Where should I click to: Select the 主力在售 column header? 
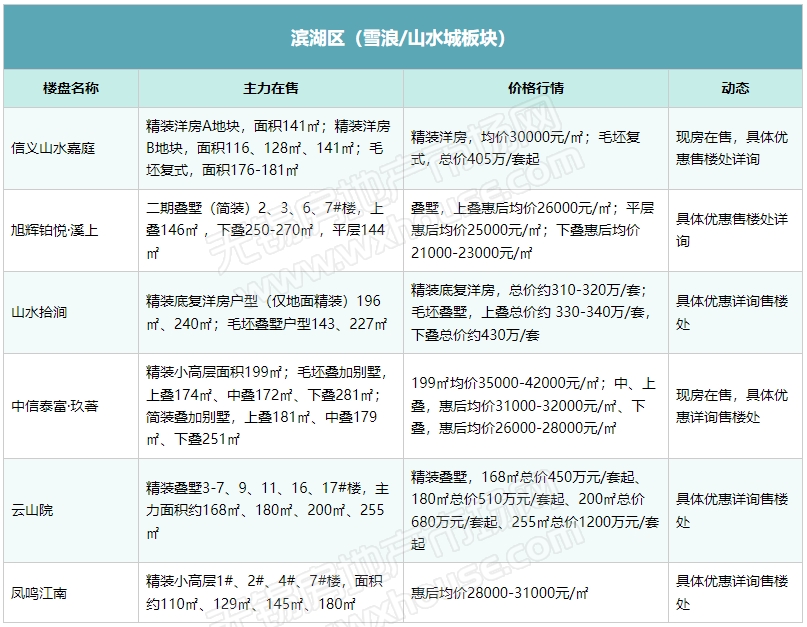tap(271, 88)
